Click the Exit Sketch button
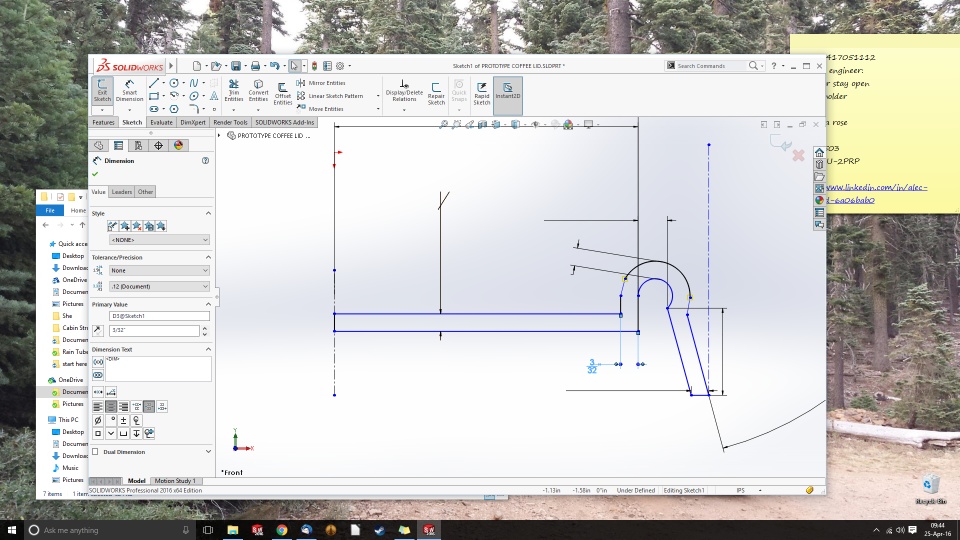Screen dimensions: 960x540 (x=102, y=91)
